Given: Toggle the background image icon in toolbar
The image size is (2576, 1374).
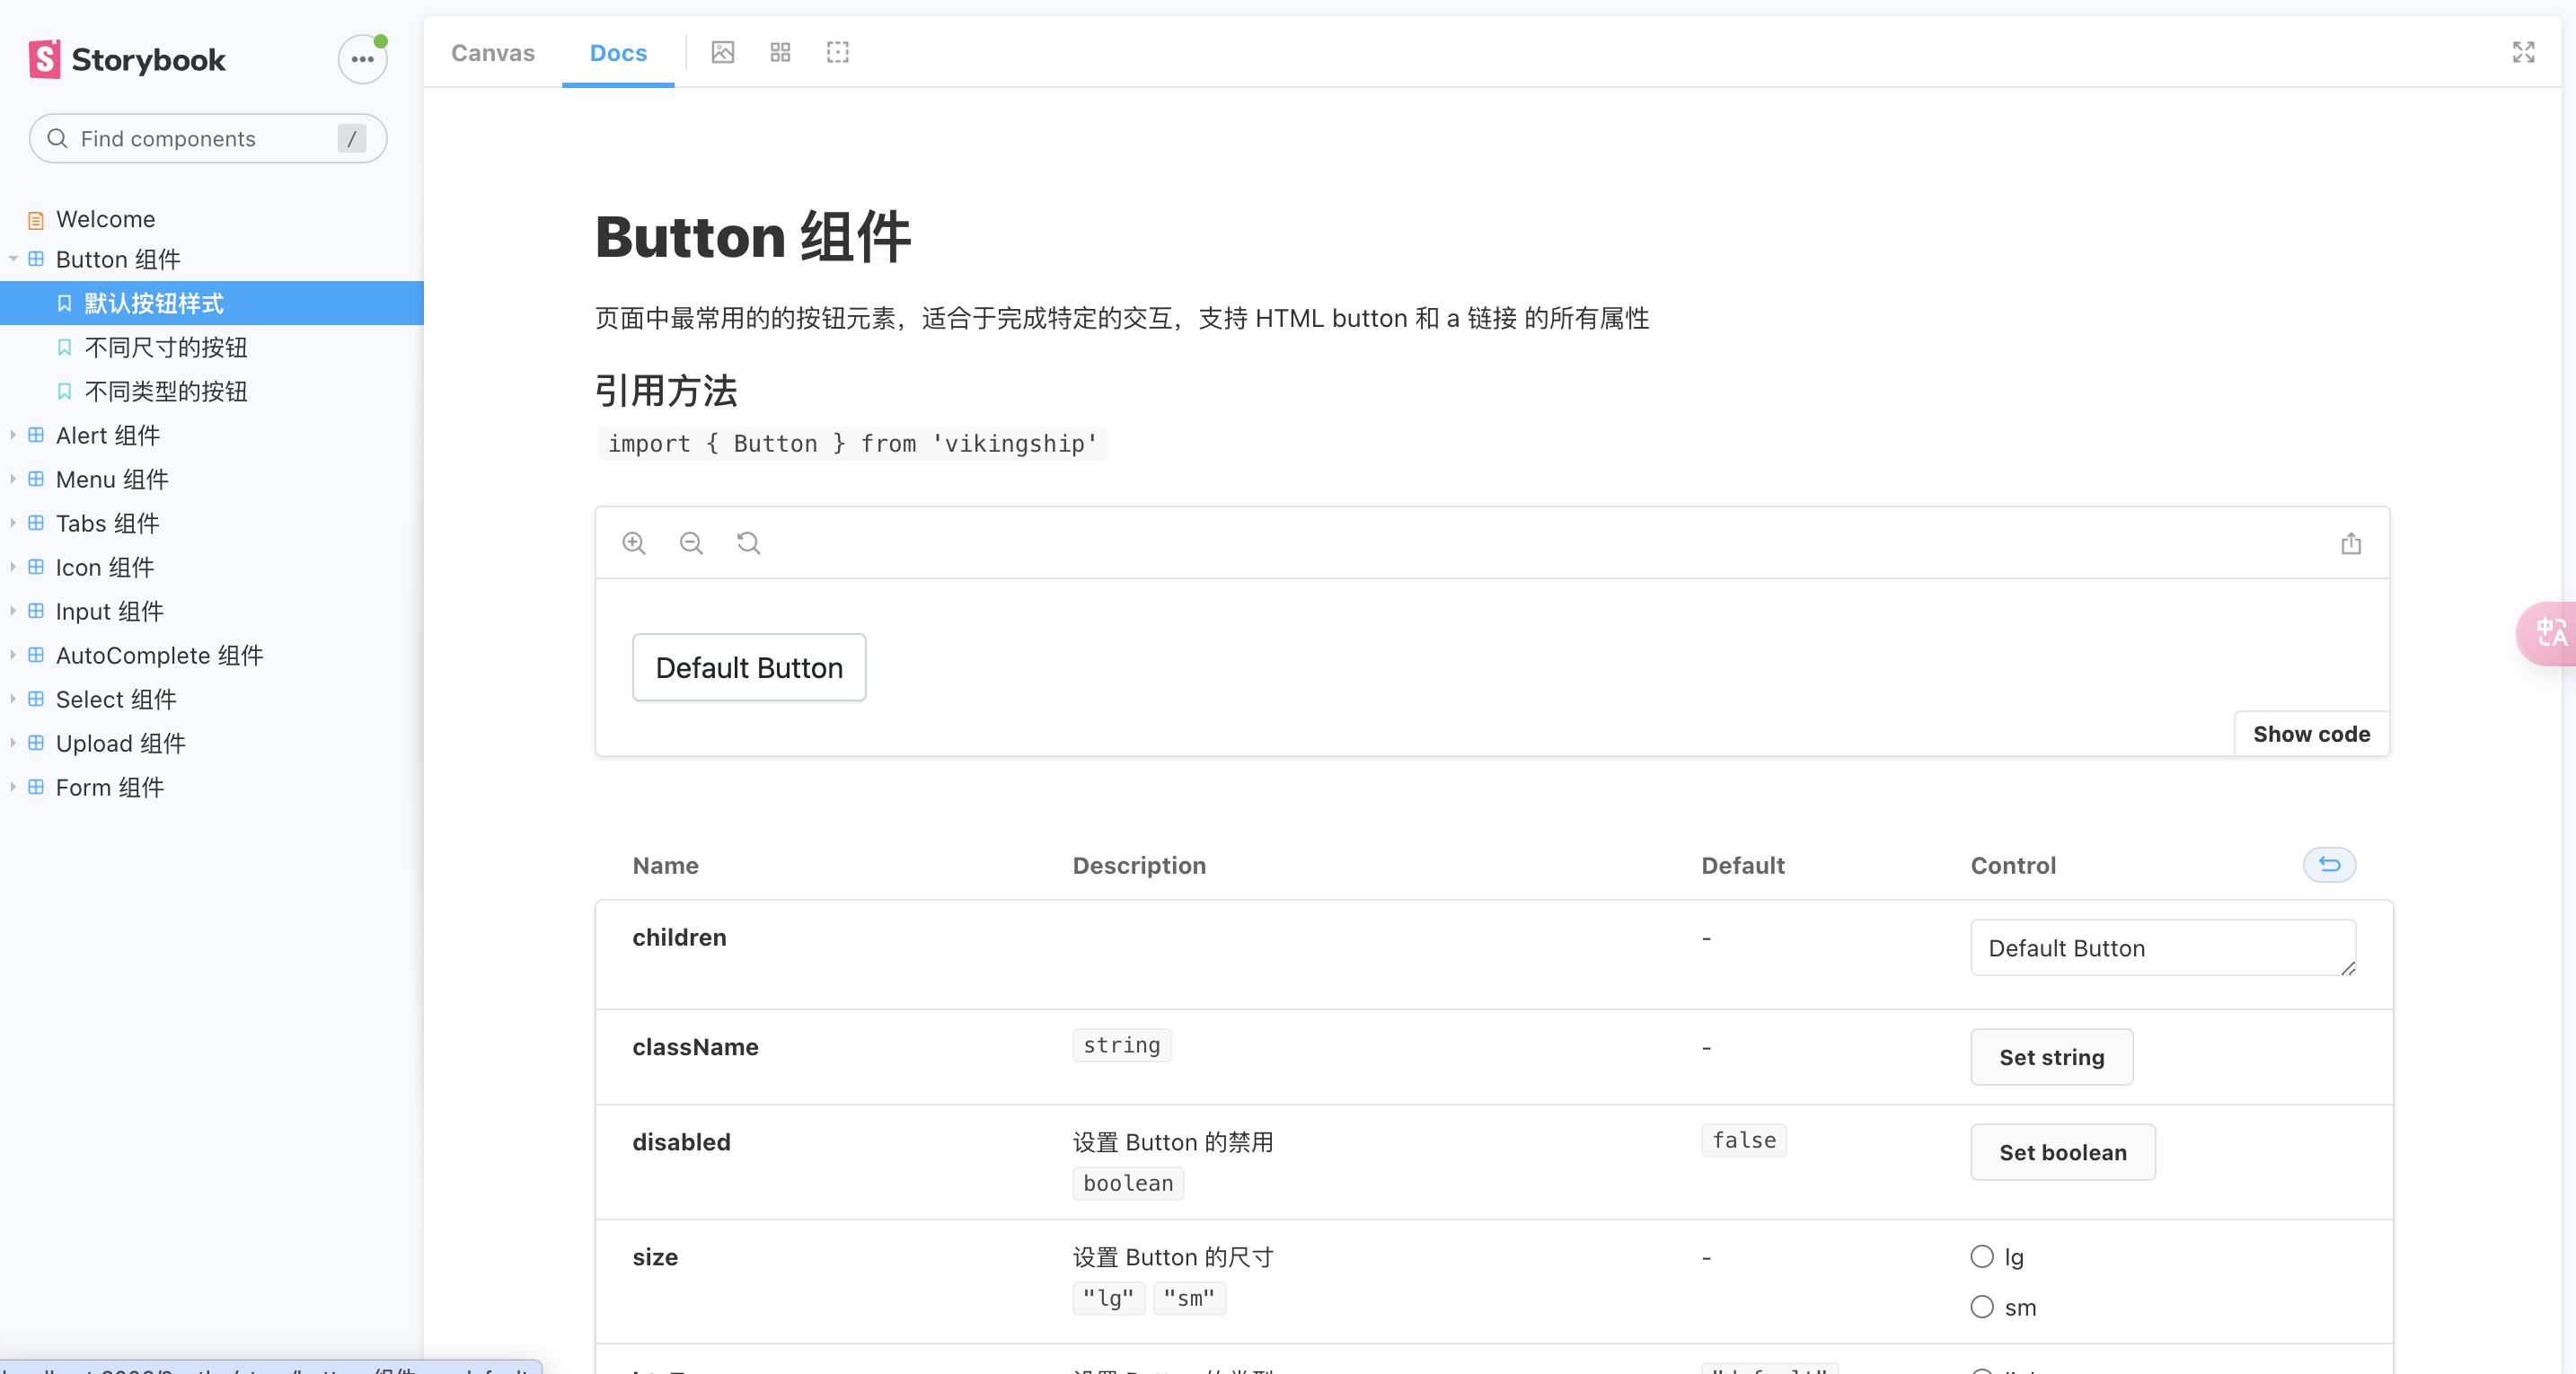Looking at the screenshot, I should coord(723,52).
